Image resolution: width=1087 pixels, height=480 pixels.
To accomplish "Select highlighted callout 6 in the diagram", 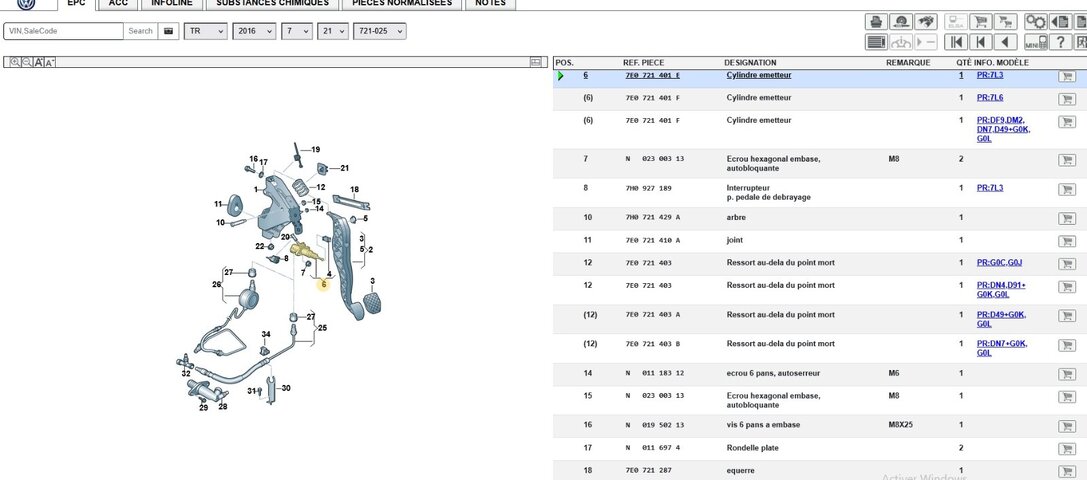I will [x=323, y=284].
